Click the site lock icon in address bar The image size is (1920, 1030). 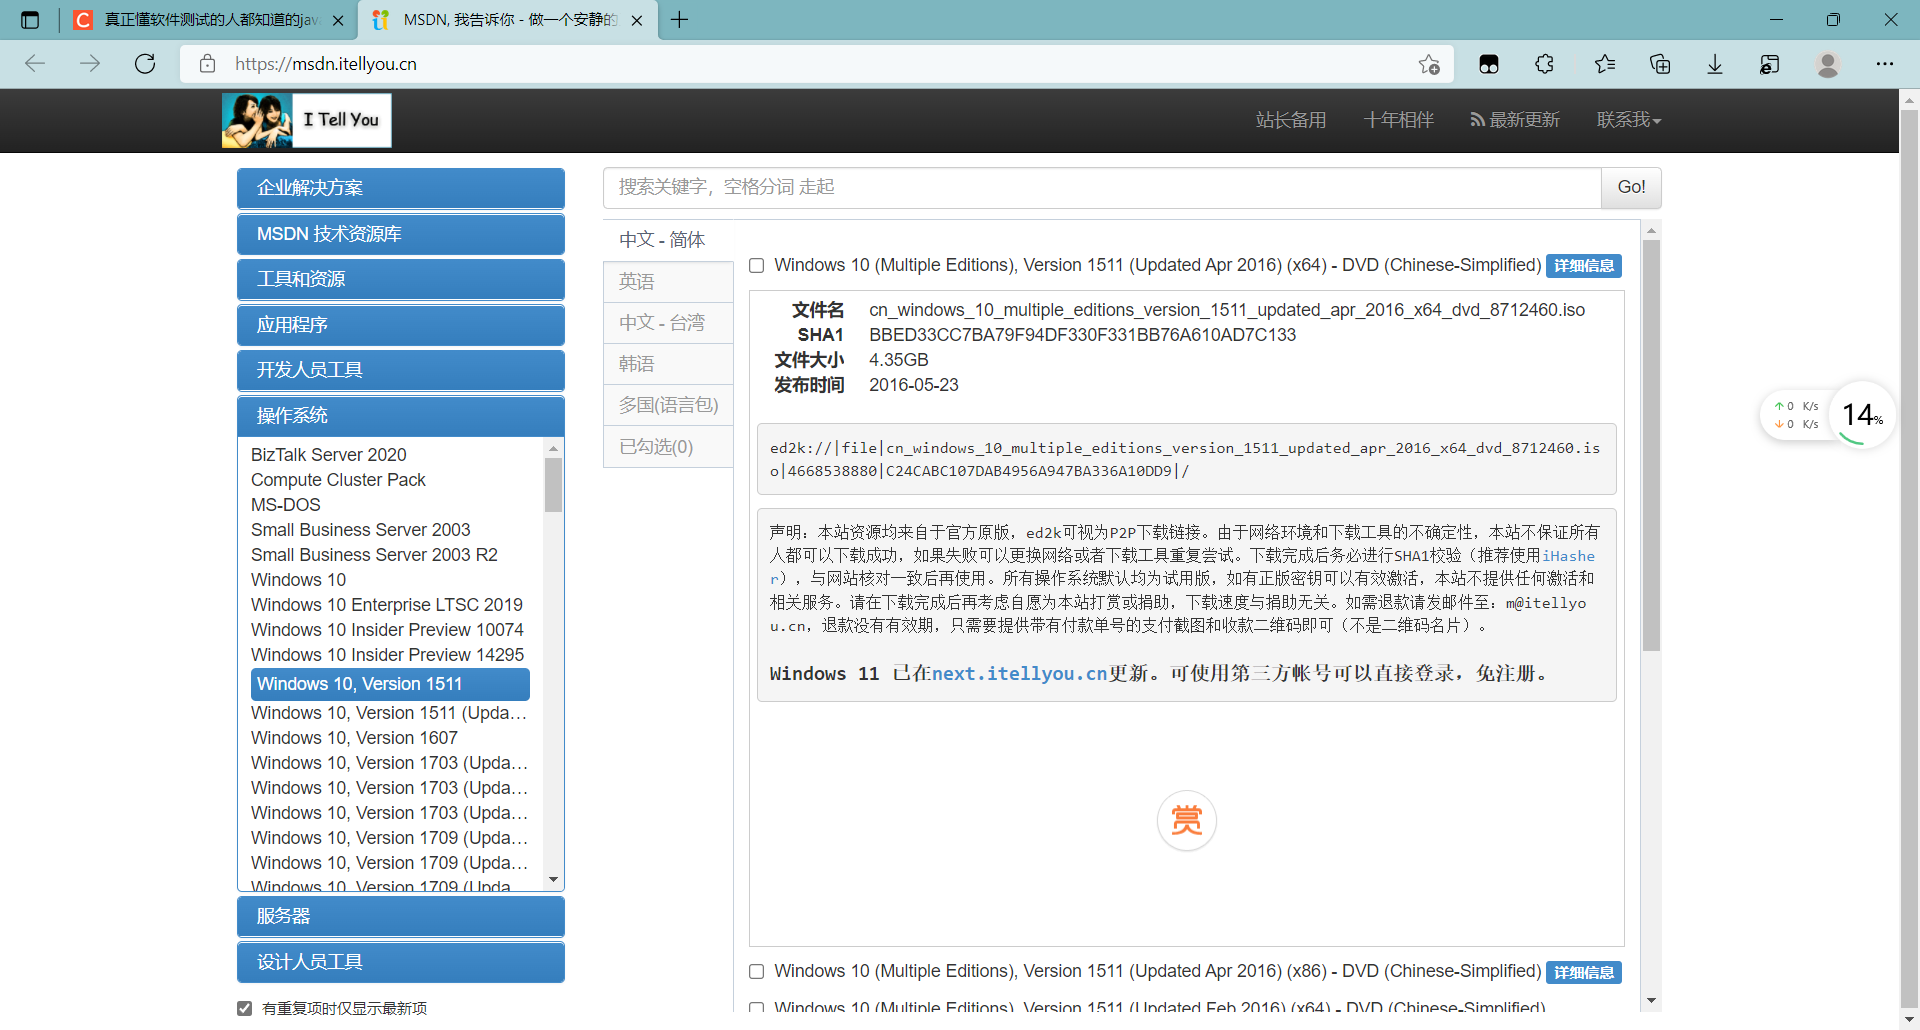207,64
